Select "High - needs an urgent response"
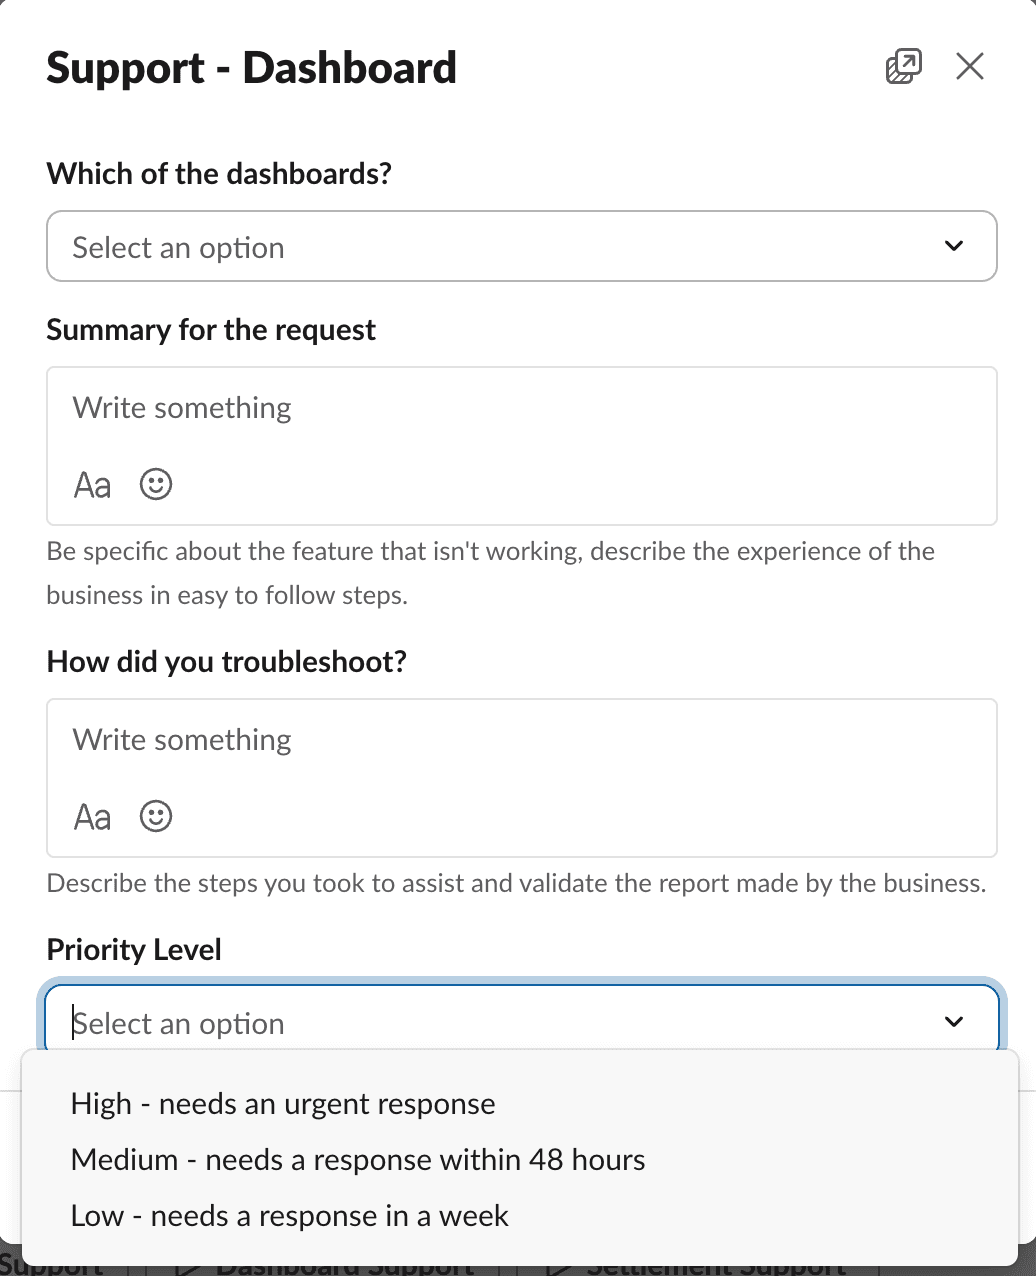The width and height of the screenshot is (1036, 1276). pos(283,1104)
